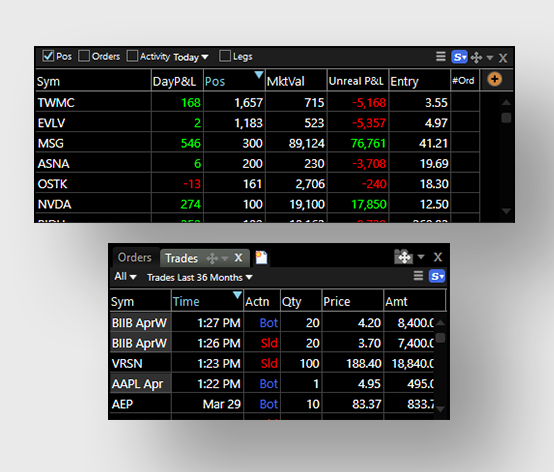Click the blue S symbol-link icon in positions panel
Screen dimensions: 554x472
(x=459, y=57)
